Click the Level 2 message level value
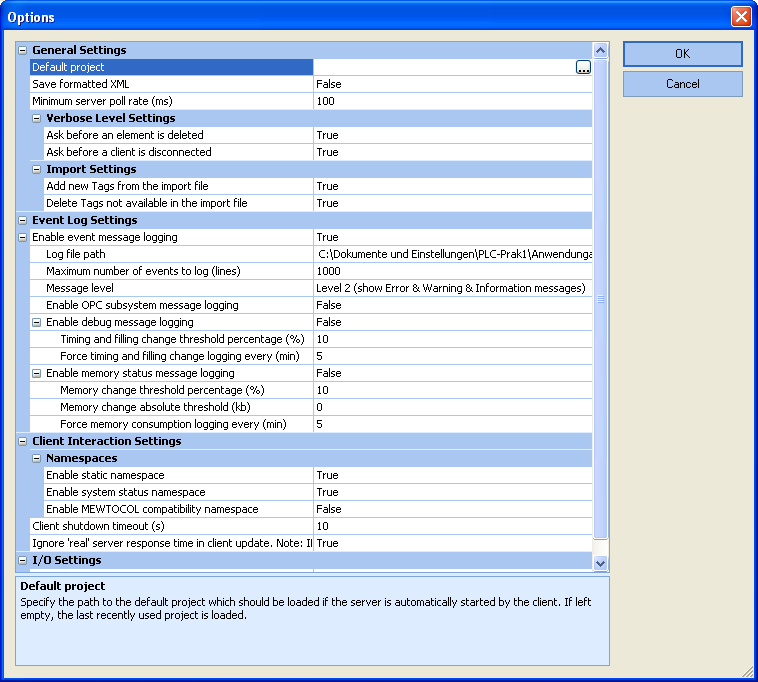This screenshot has width=758, height=682. [x=451, y=288]
